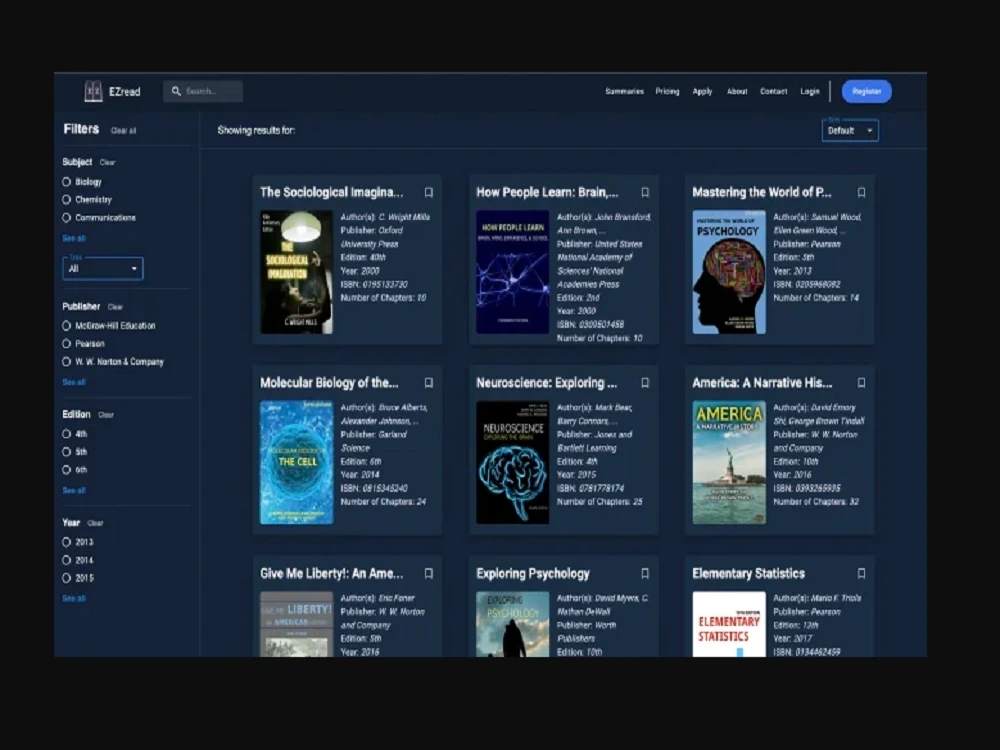
Task: Open Apply nav item
Action: click(702, 91)
